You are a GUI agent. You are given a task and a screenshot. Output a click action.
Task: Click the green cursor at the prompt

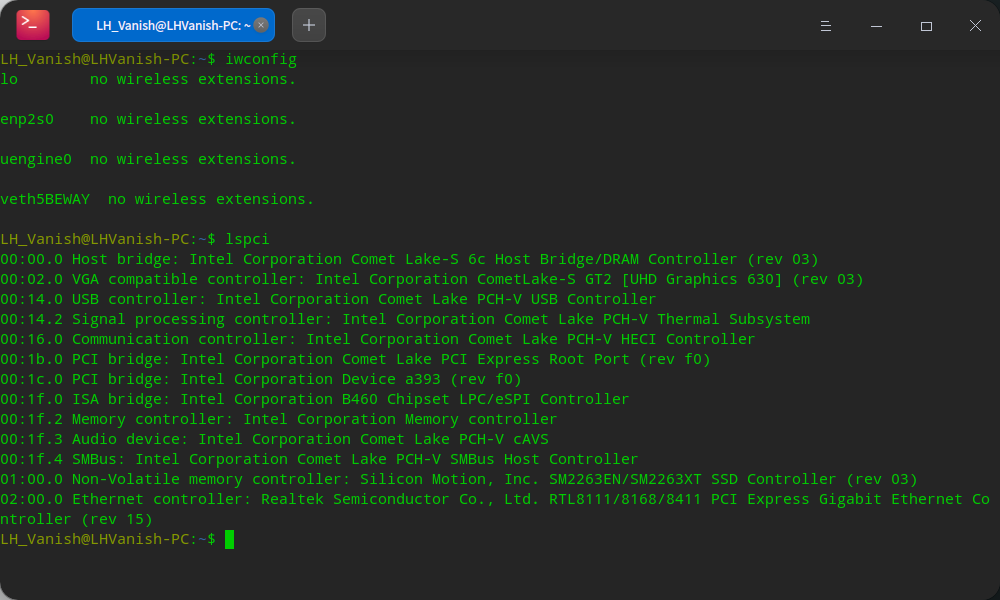pyautogui.click(x=229, y=539)
